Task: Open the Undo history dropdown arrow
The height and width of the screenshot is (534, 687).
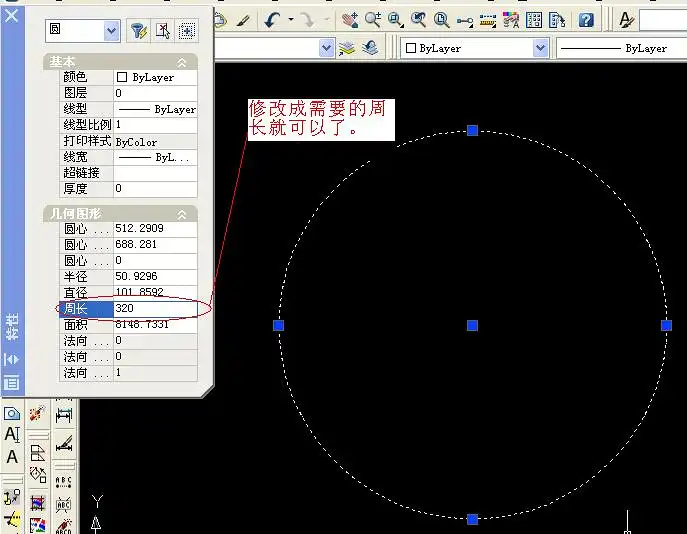Action: (x=290, y=20)
